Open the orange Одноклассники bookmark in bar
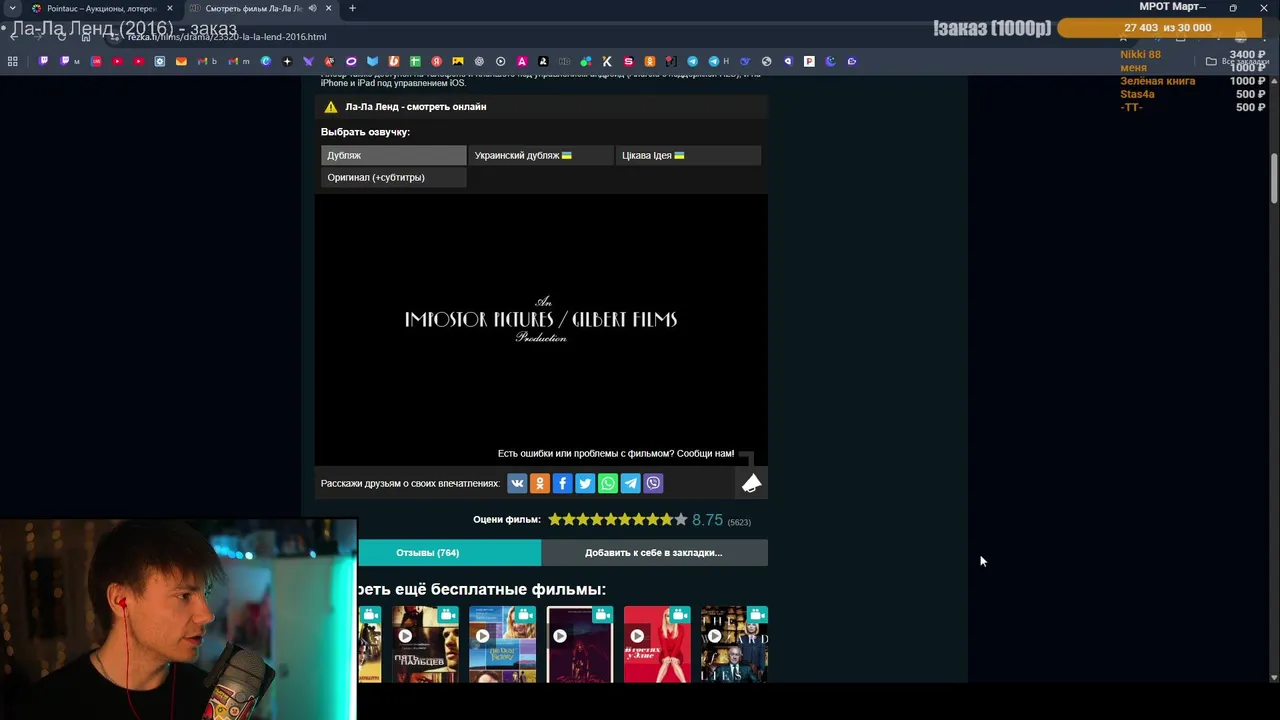 (x=650, y=61)
